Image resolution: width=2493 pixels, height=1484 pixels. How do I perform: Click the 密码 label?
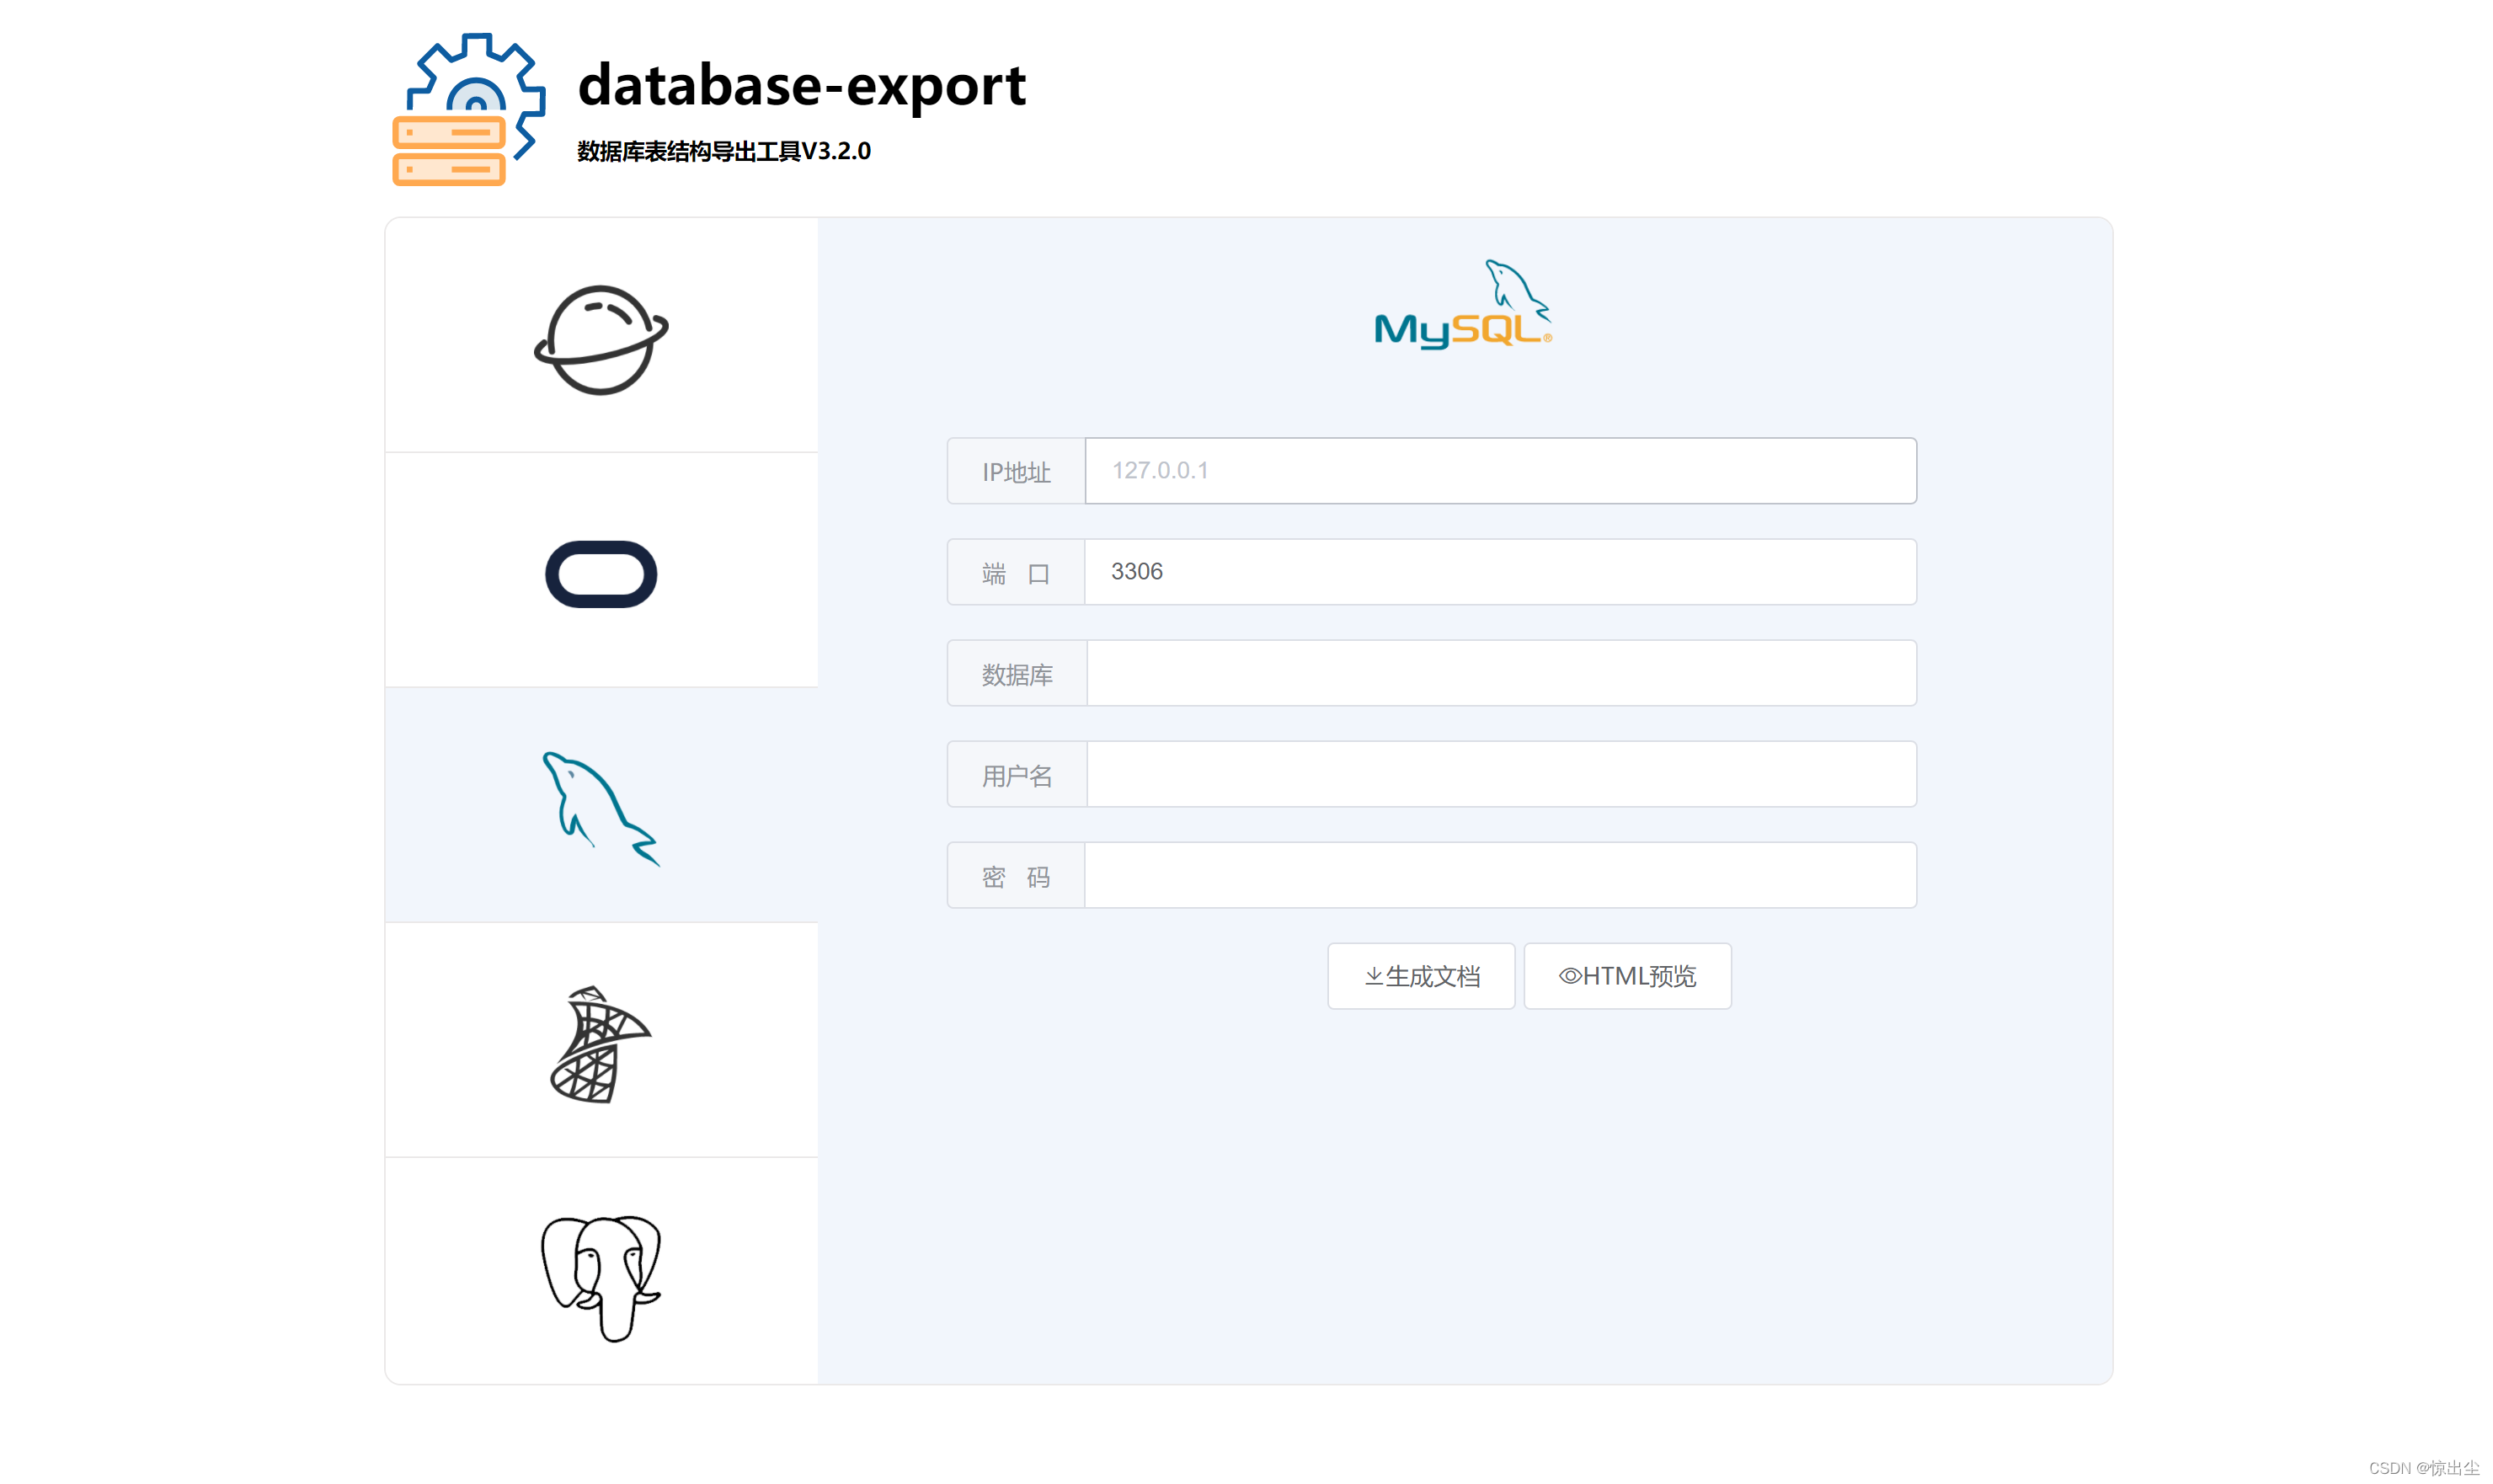(x=1016, y=876)
